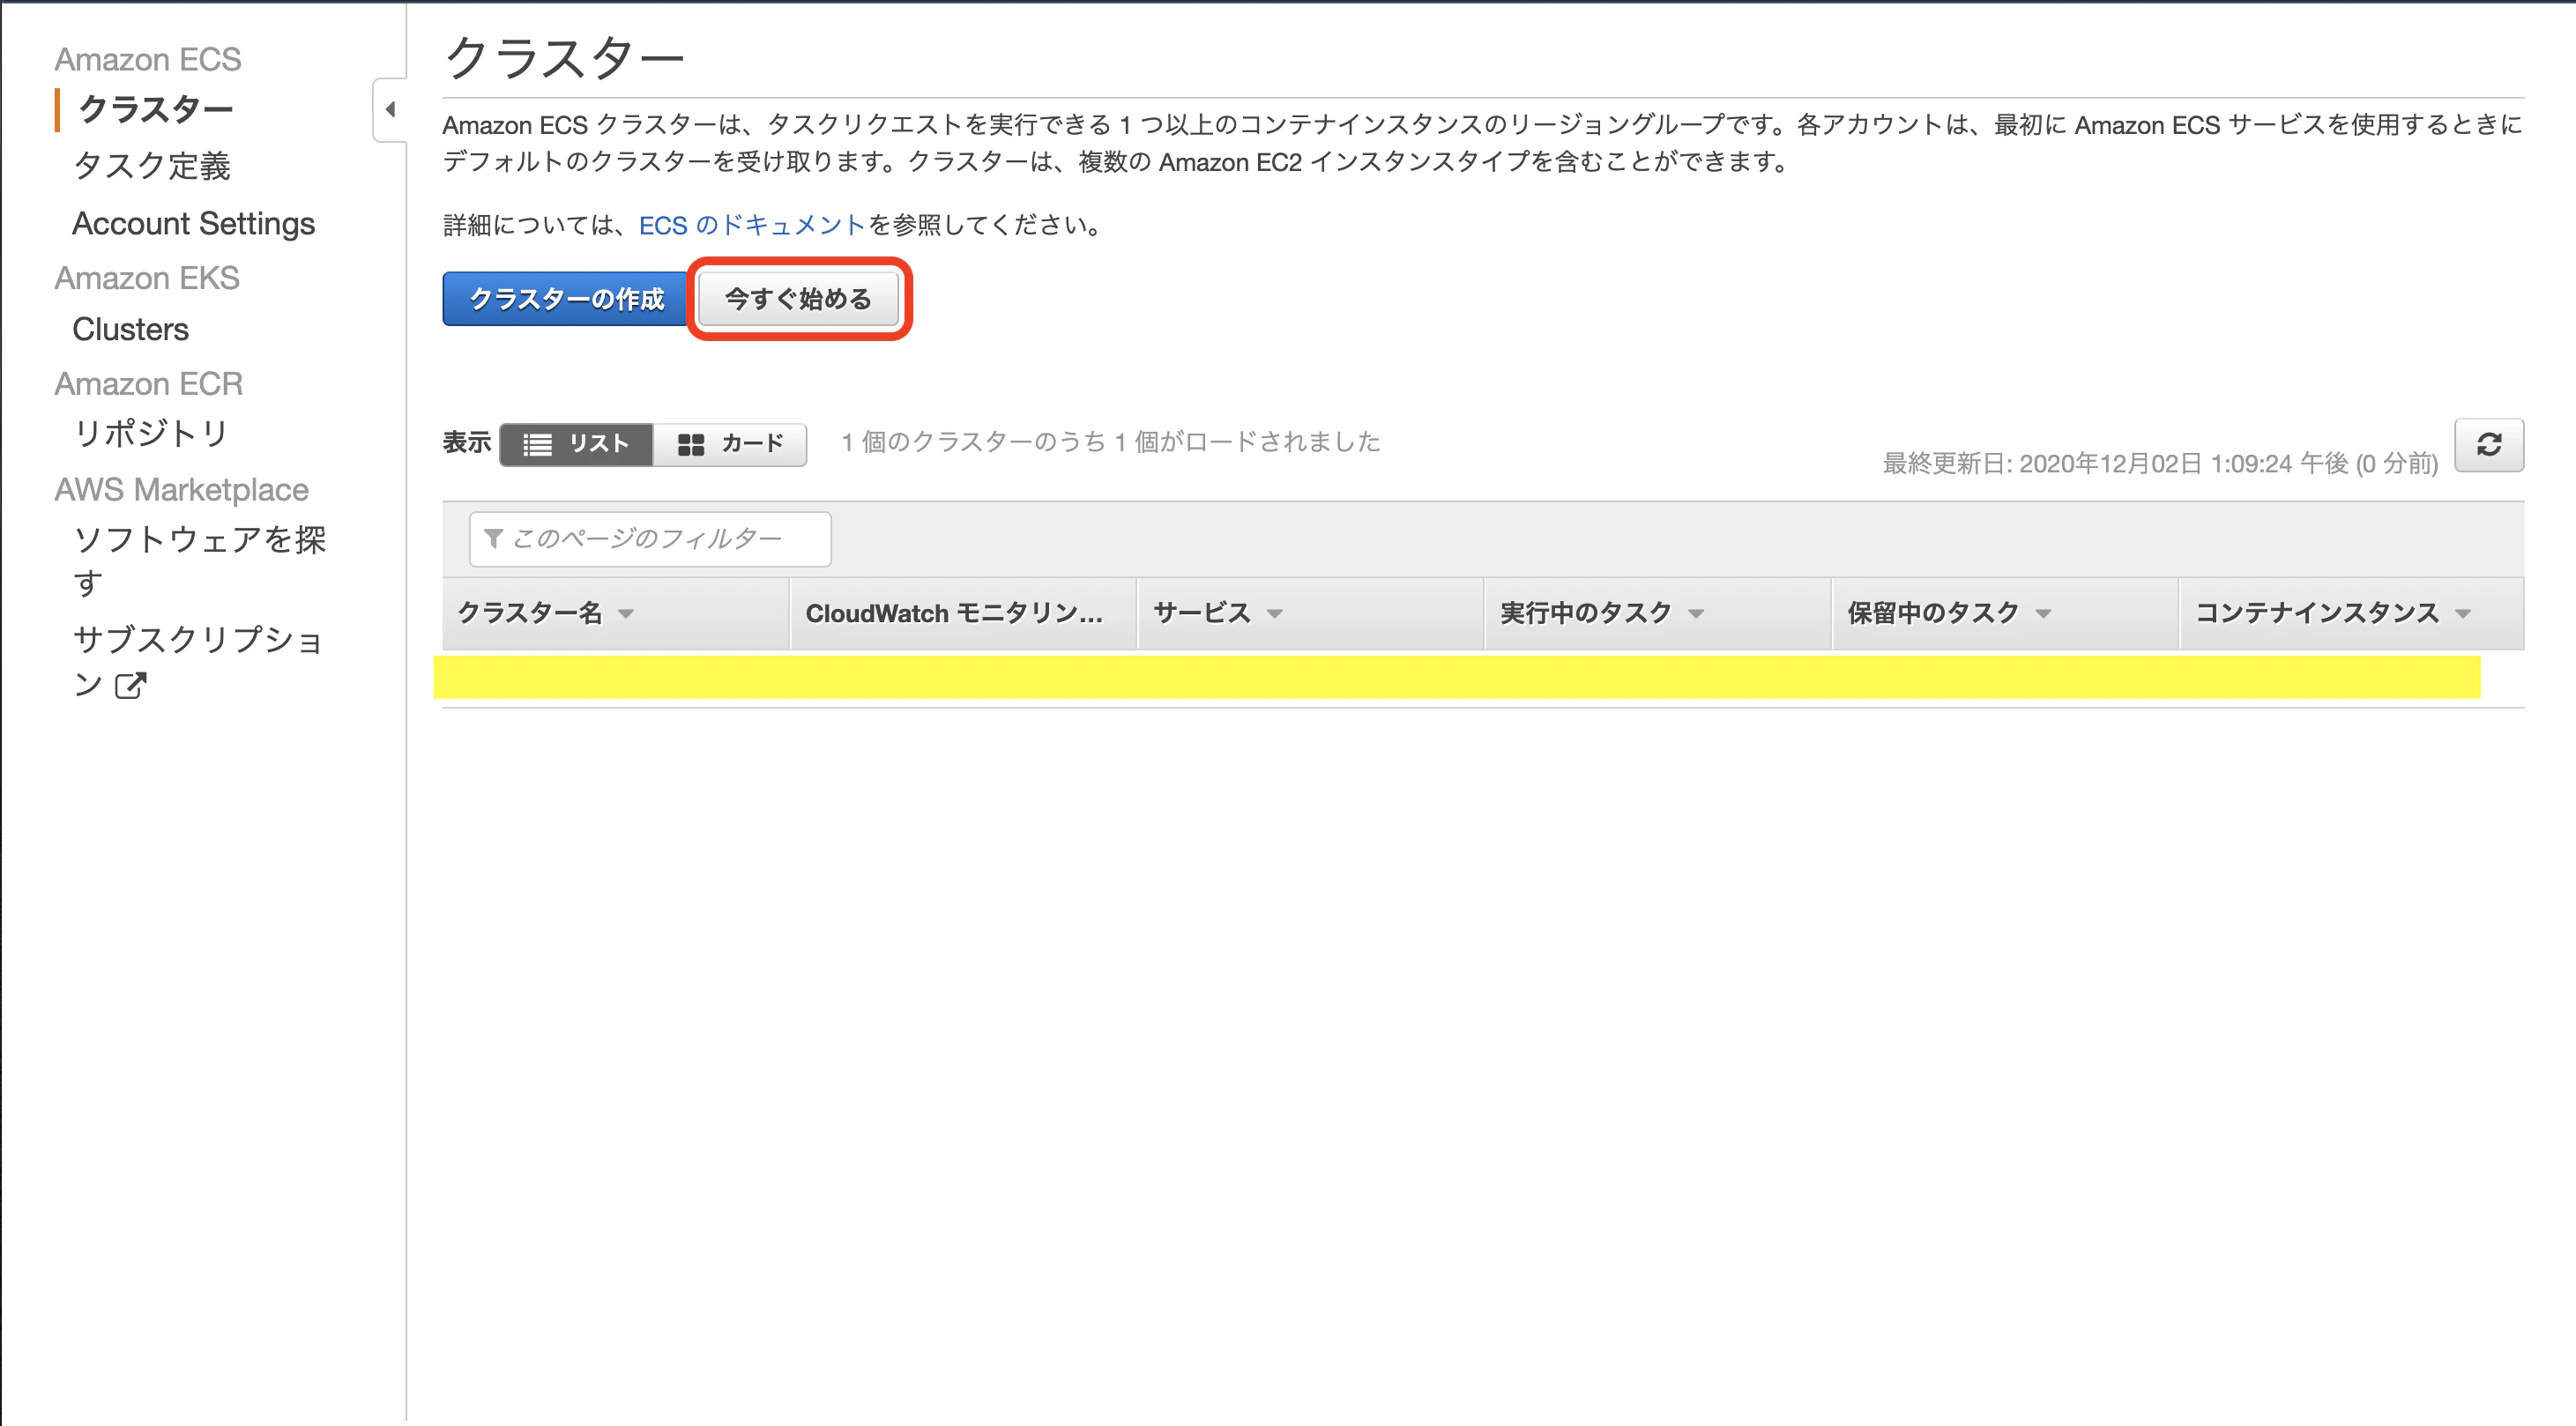This screenshot has height=1426, width=2576.
Task: Click クラスターの作成 button
Action: [566, 299]
